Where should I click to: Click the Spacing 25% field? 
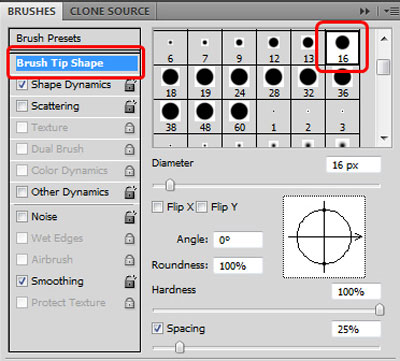click(x=356, y=329)
